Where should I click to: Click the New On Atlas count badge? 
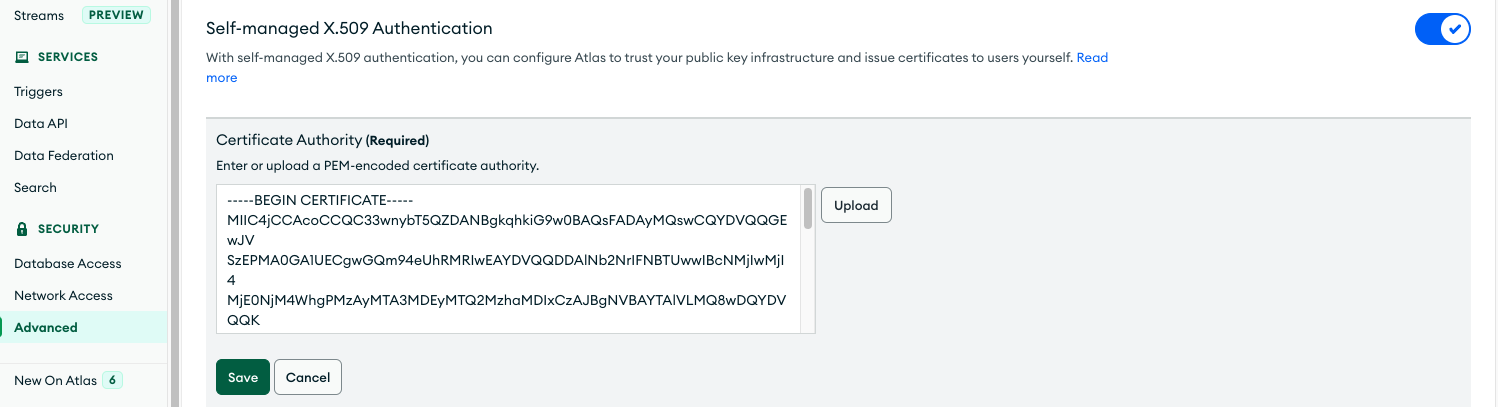pos(112,380)
